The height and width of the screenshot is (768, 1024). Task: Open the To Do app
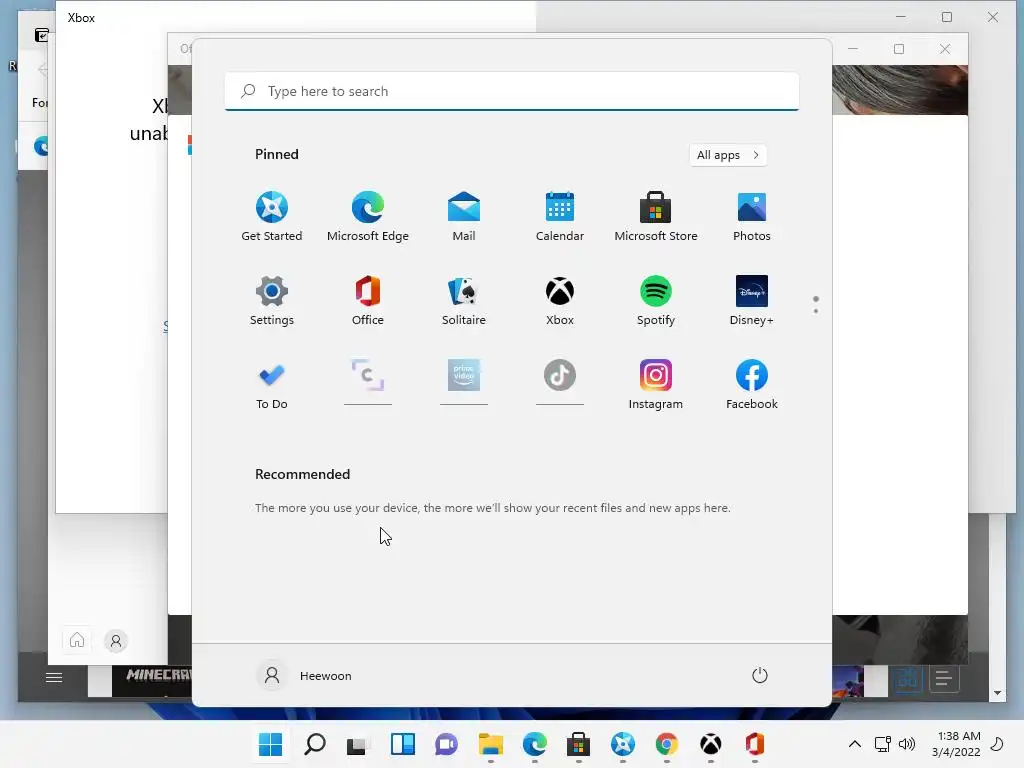click(272, 385)
